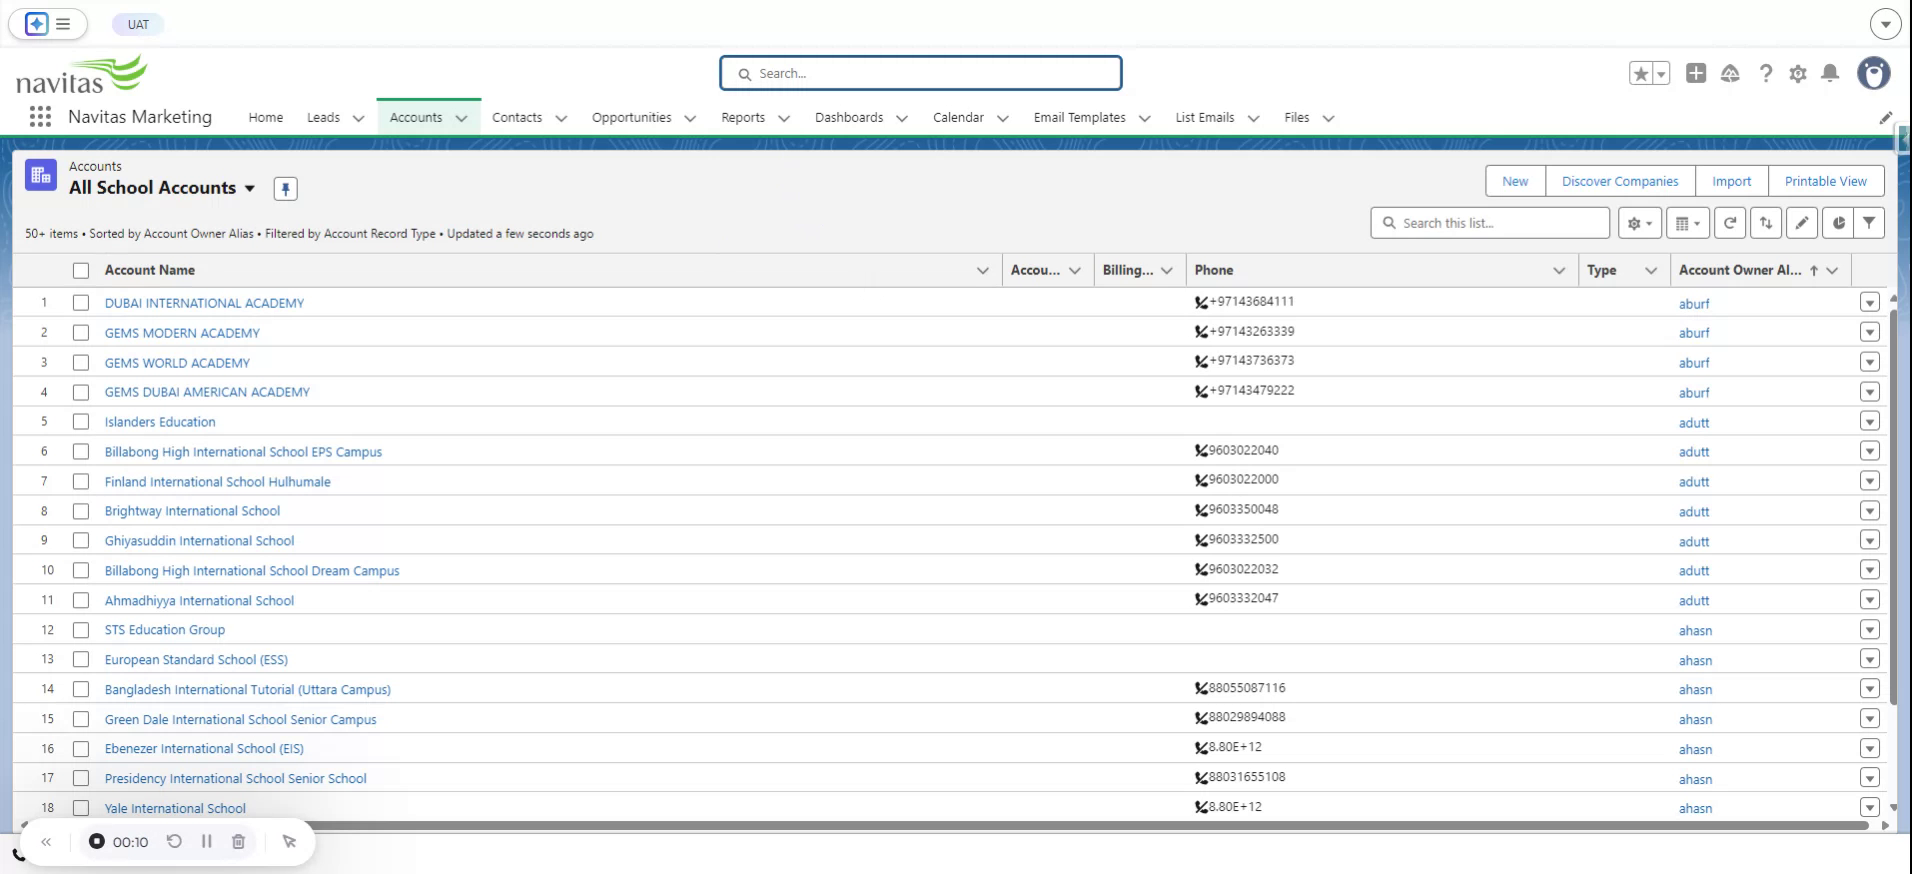The width and height of the screenshot is (1912, 874).
Task: Switch to Calendar tab
Action: point(958,117)
